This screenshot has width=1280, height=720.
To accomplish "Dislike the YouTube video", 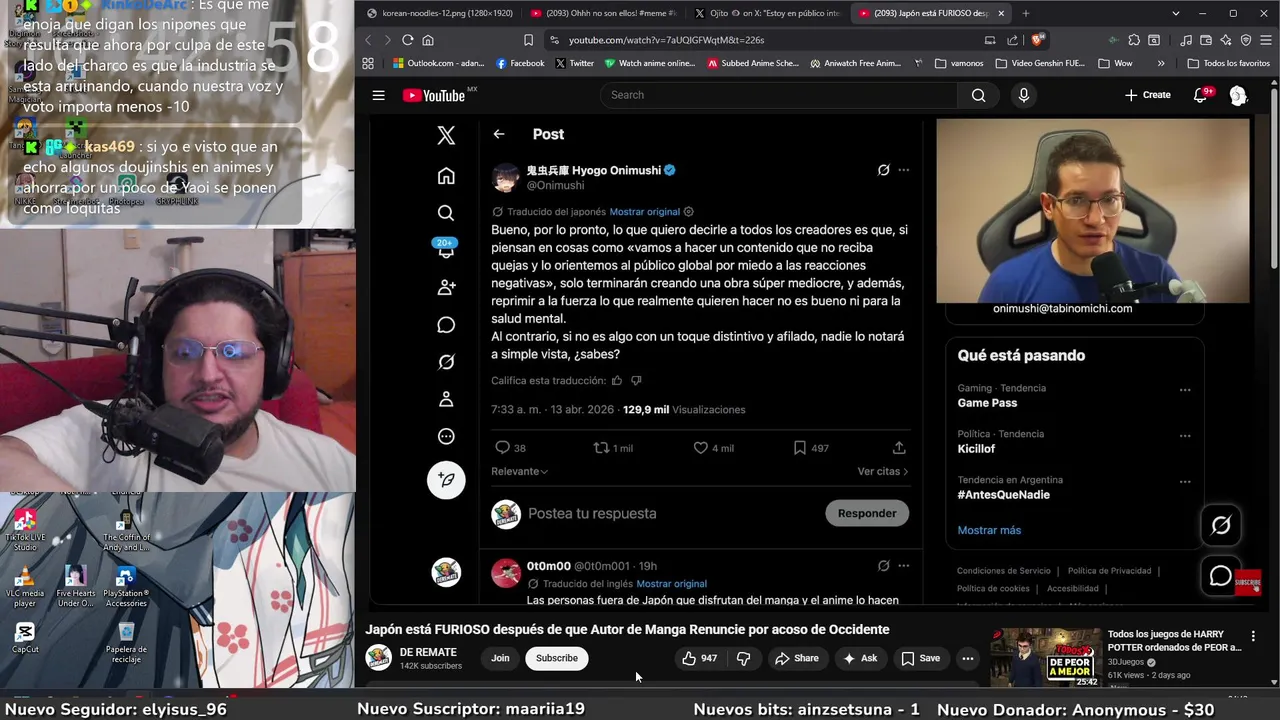I will click(743, 658).
